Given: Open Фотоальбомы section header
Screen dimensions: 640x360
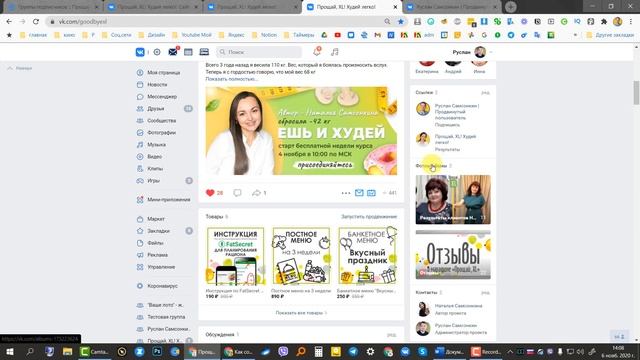Looking at the screenshot, I should (431, 166).
